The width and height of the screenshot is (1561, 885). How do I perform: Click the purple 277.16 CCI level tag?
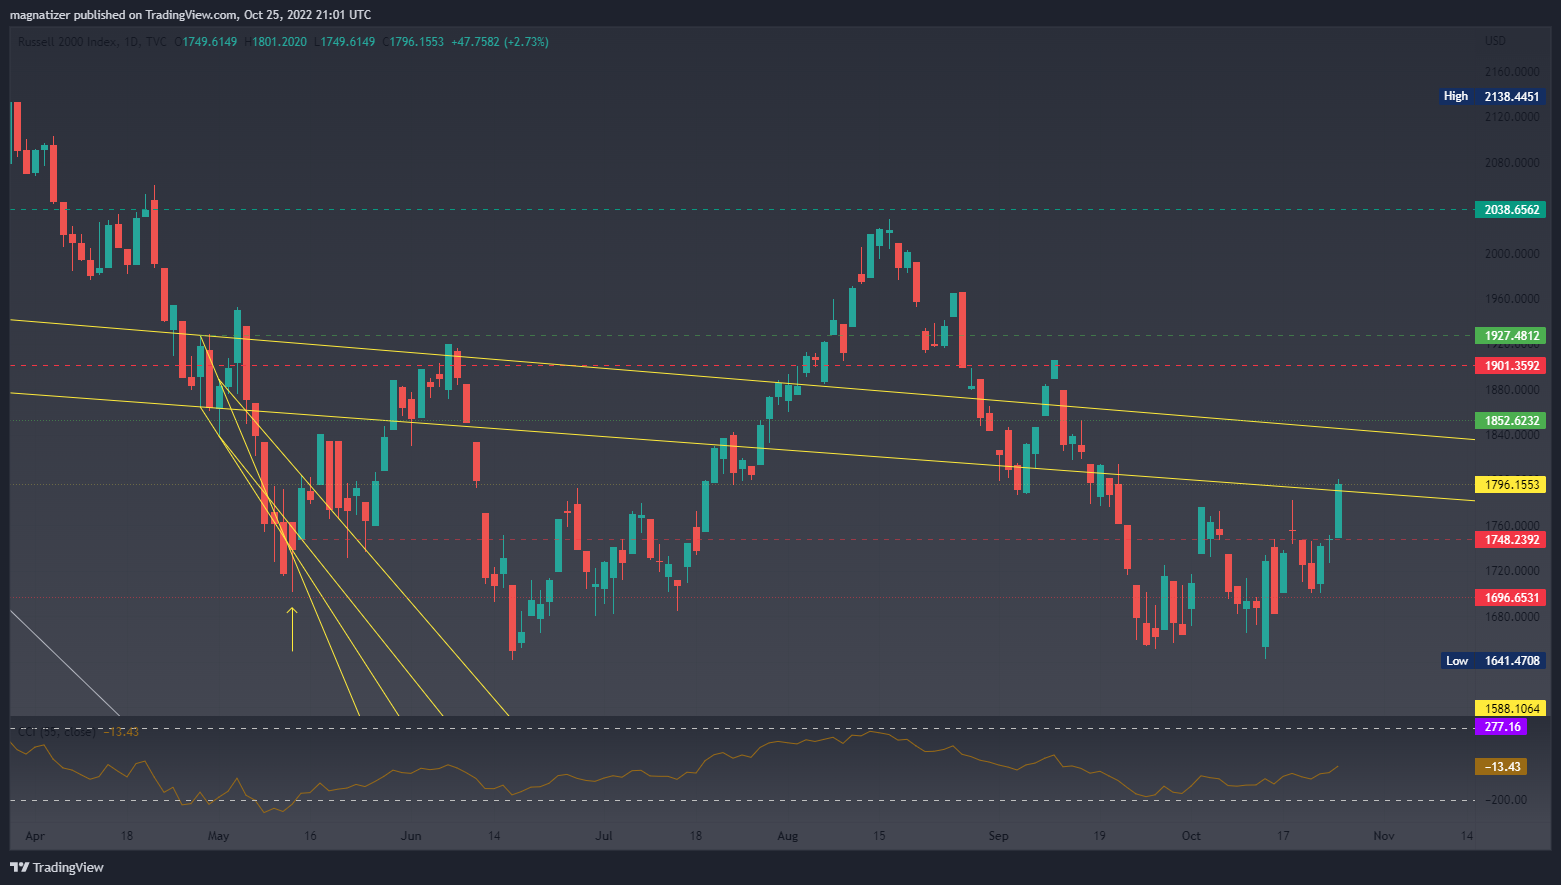(x=1501, y=727)
